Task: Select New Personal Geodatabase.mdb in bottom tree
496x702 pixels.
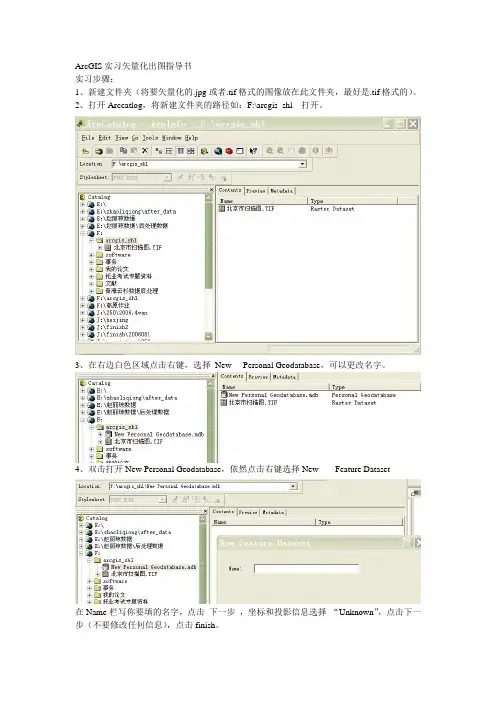Action: [150, 567]
